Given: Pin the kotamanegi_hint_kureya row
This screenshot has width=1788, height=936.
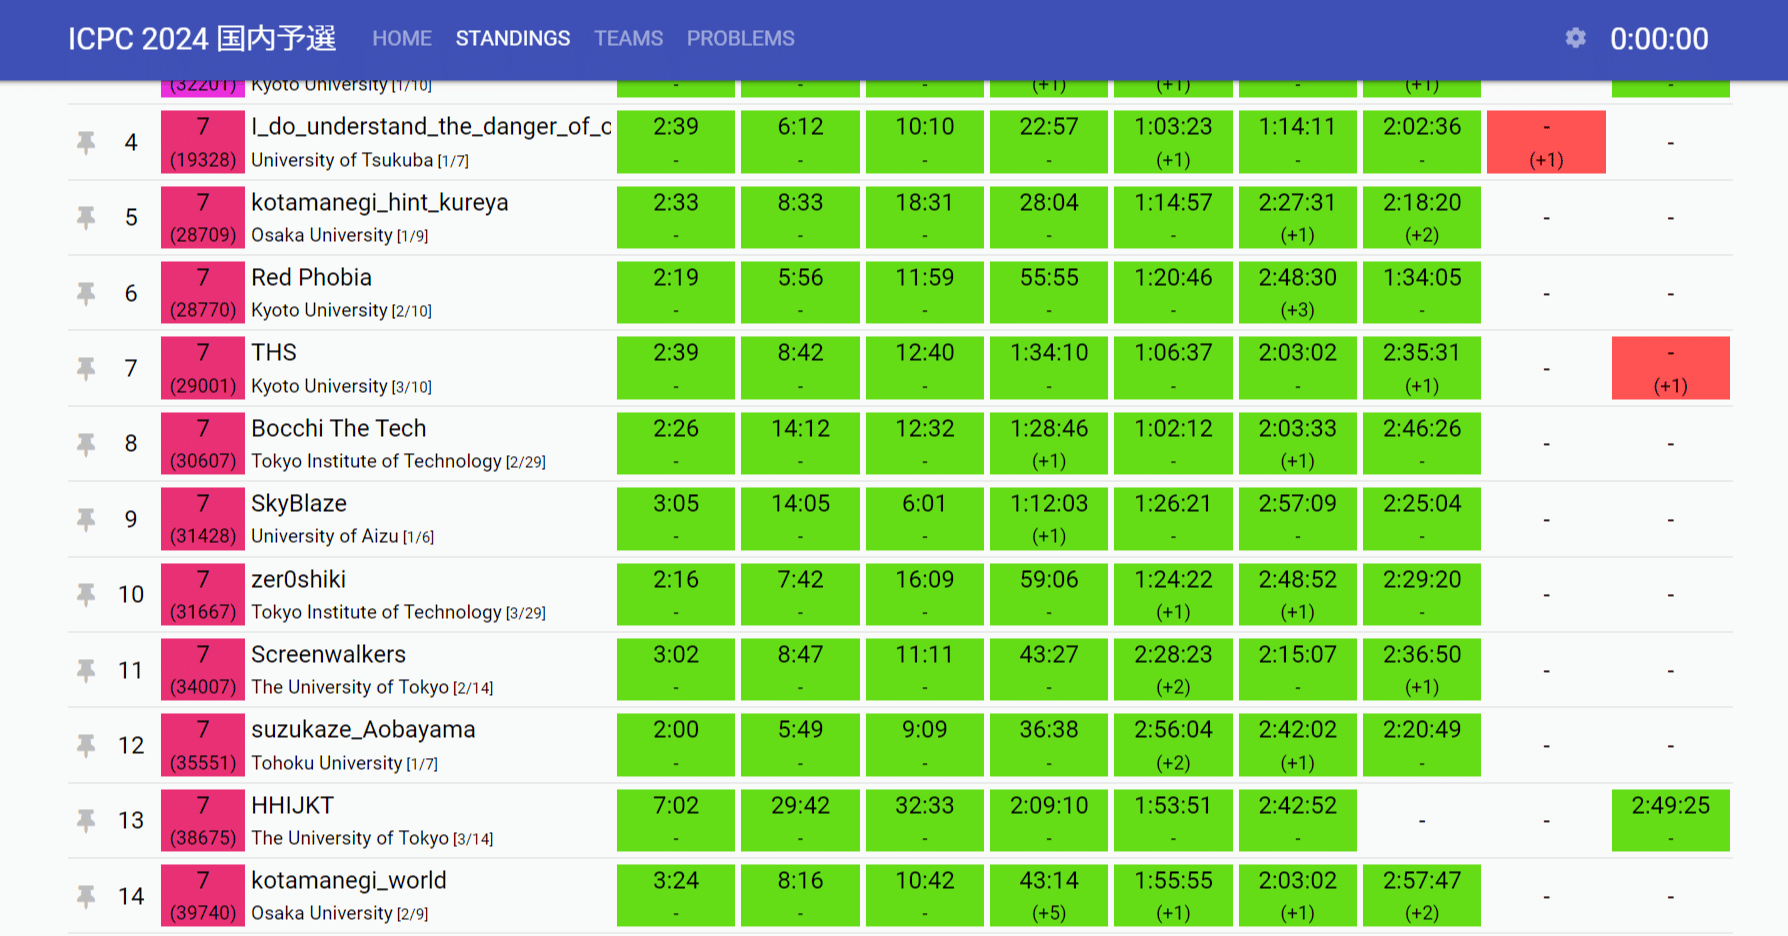Looking at the screenshot, I should 86,218.
